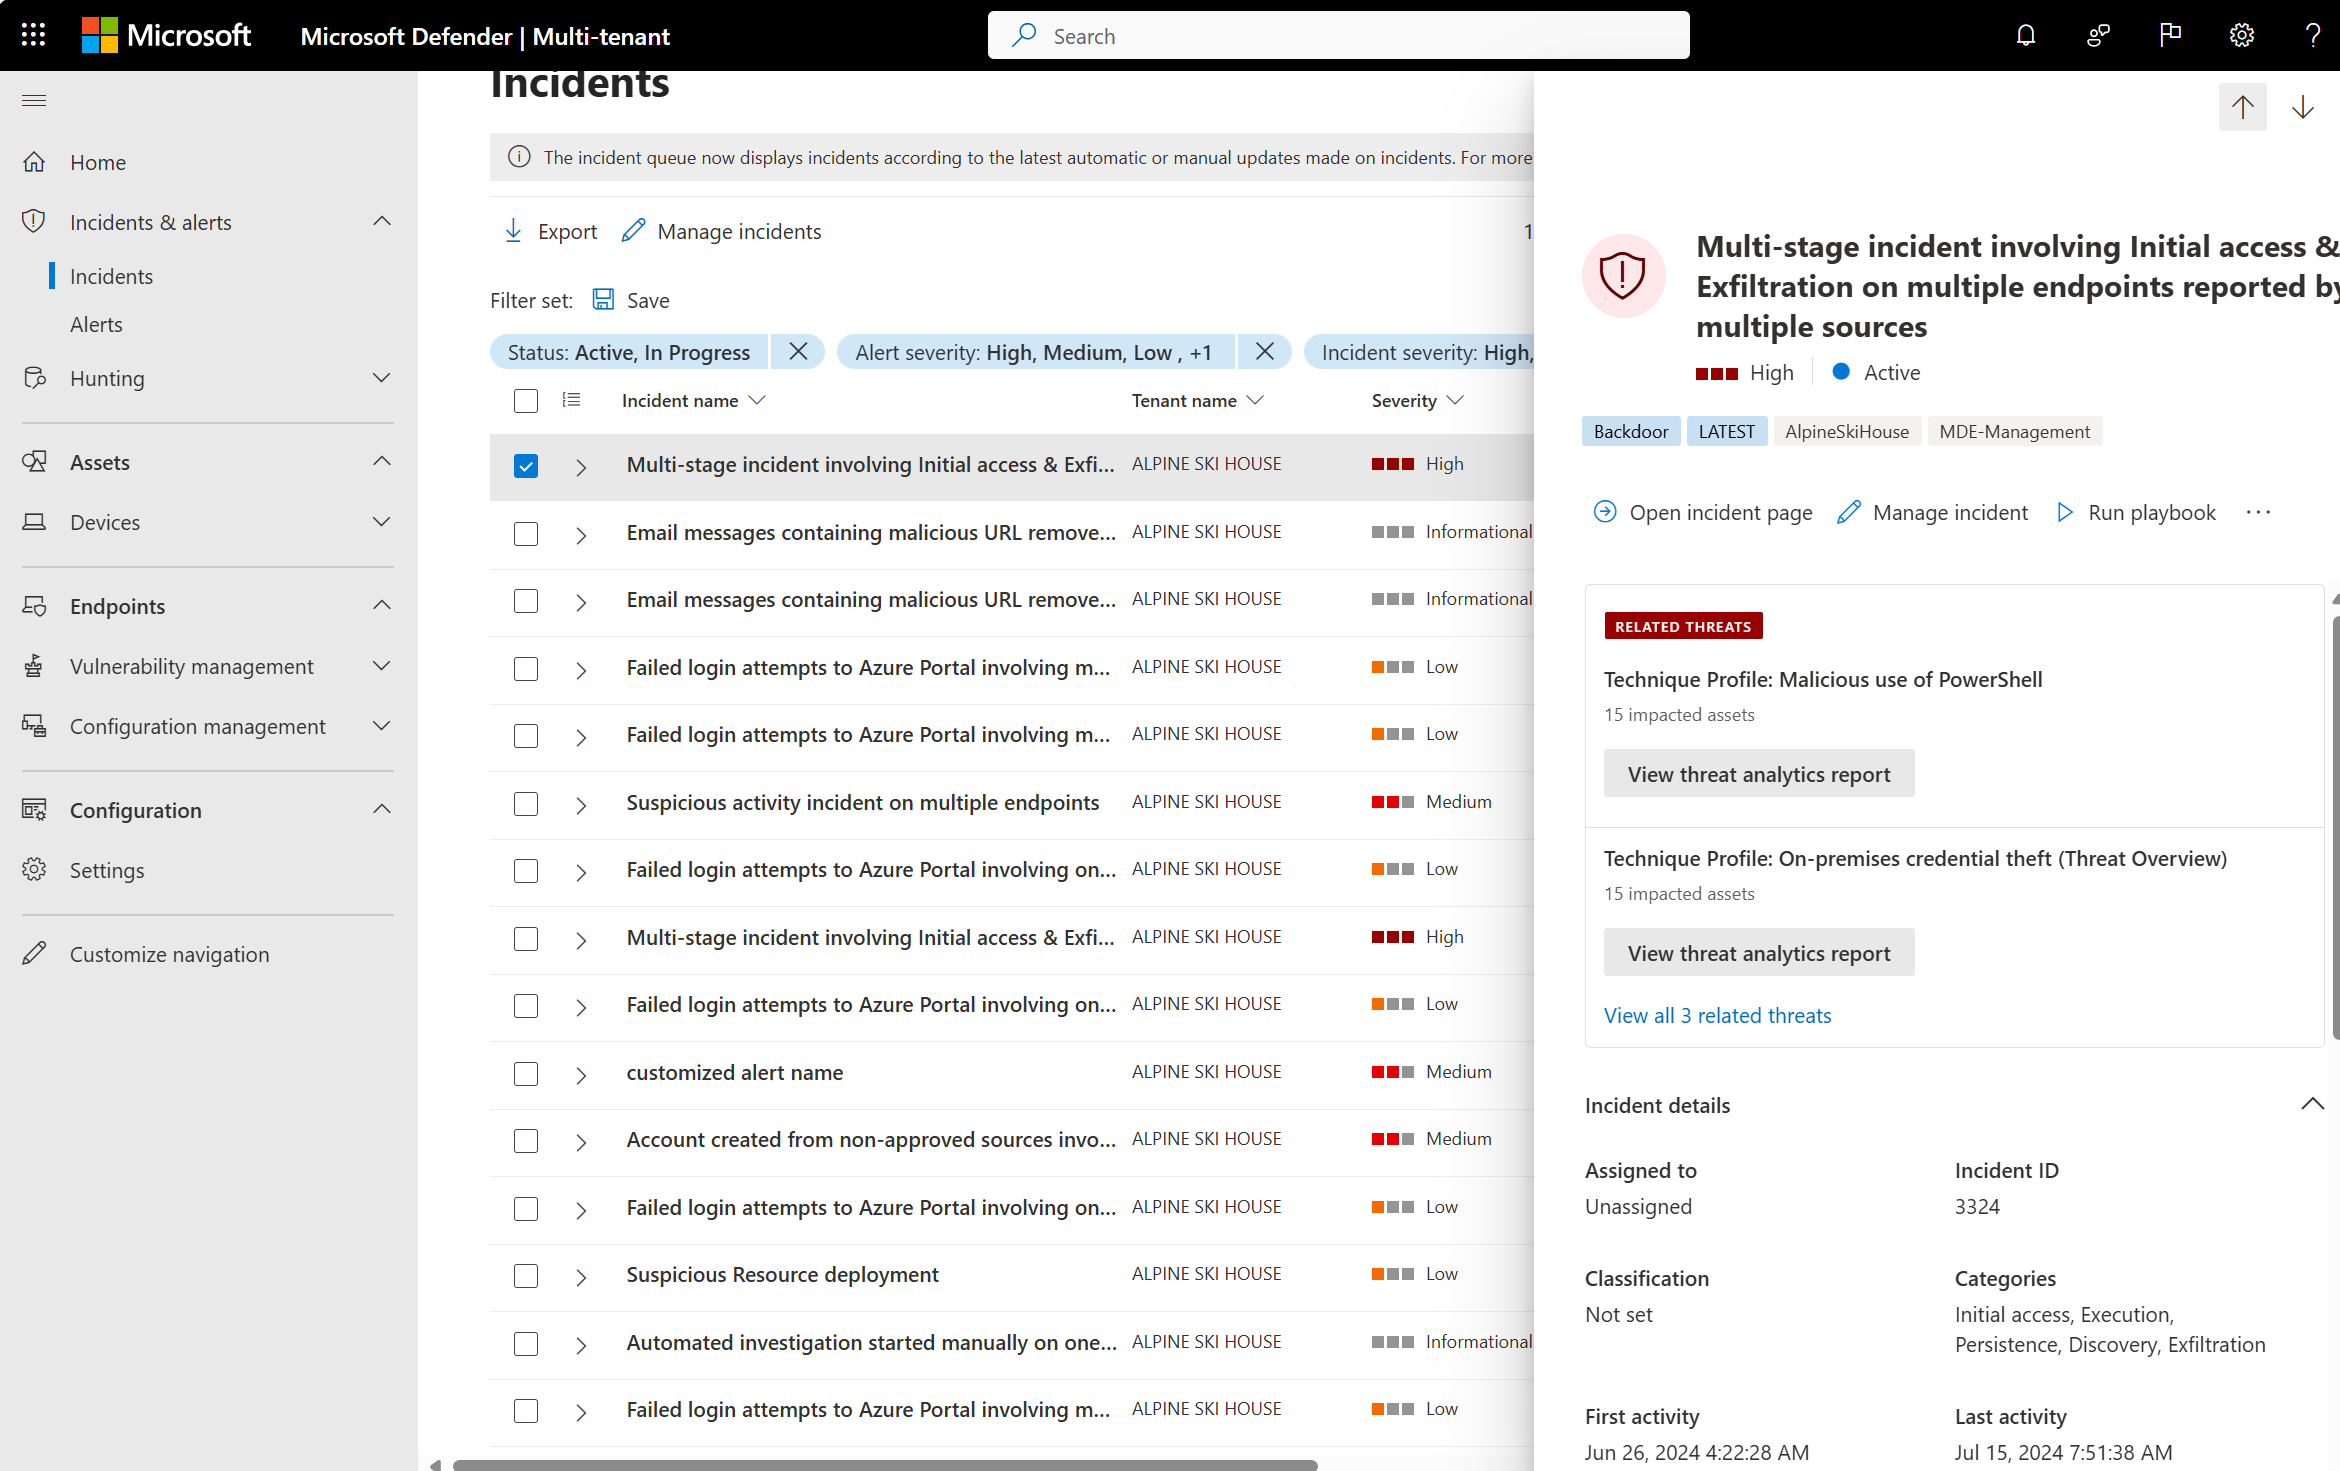Click the info icon in banner
Viewport: 2340px width, 1471px height.
[x=519, y=157]
